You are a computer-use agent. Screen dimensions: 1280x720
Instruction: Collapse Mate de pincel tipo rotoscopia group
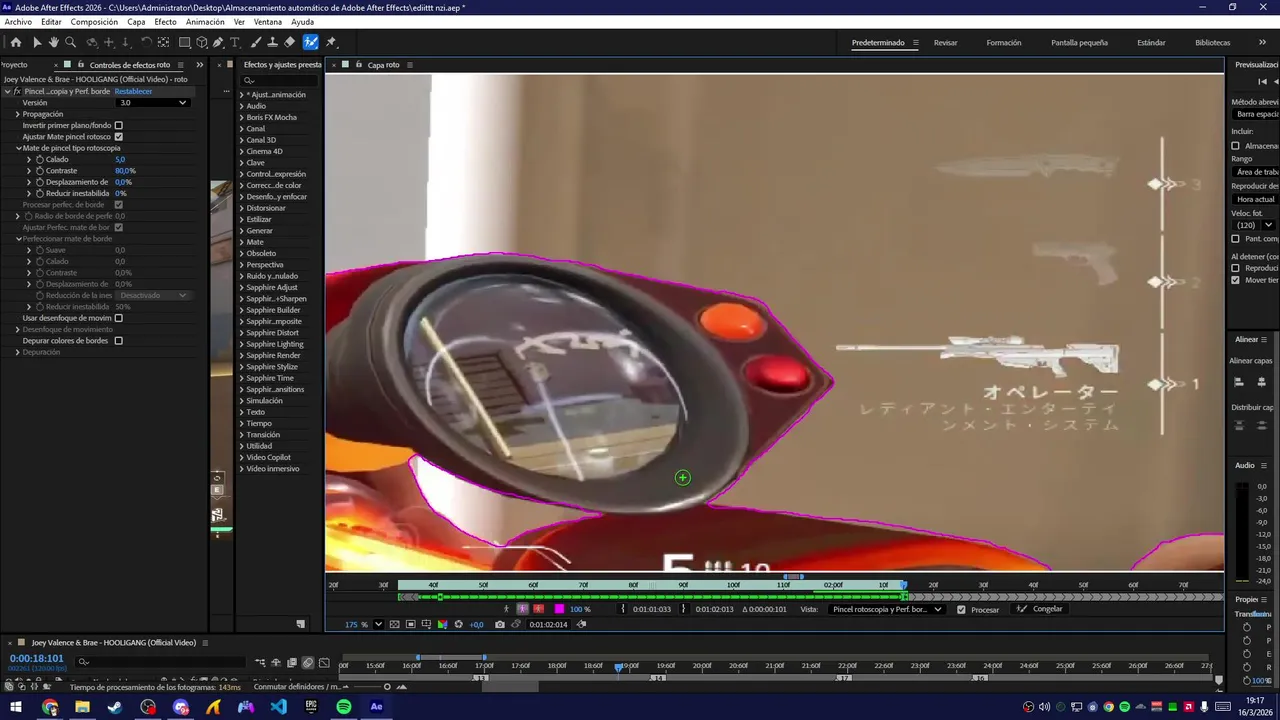pyautogui.click(x=18, y=148)
